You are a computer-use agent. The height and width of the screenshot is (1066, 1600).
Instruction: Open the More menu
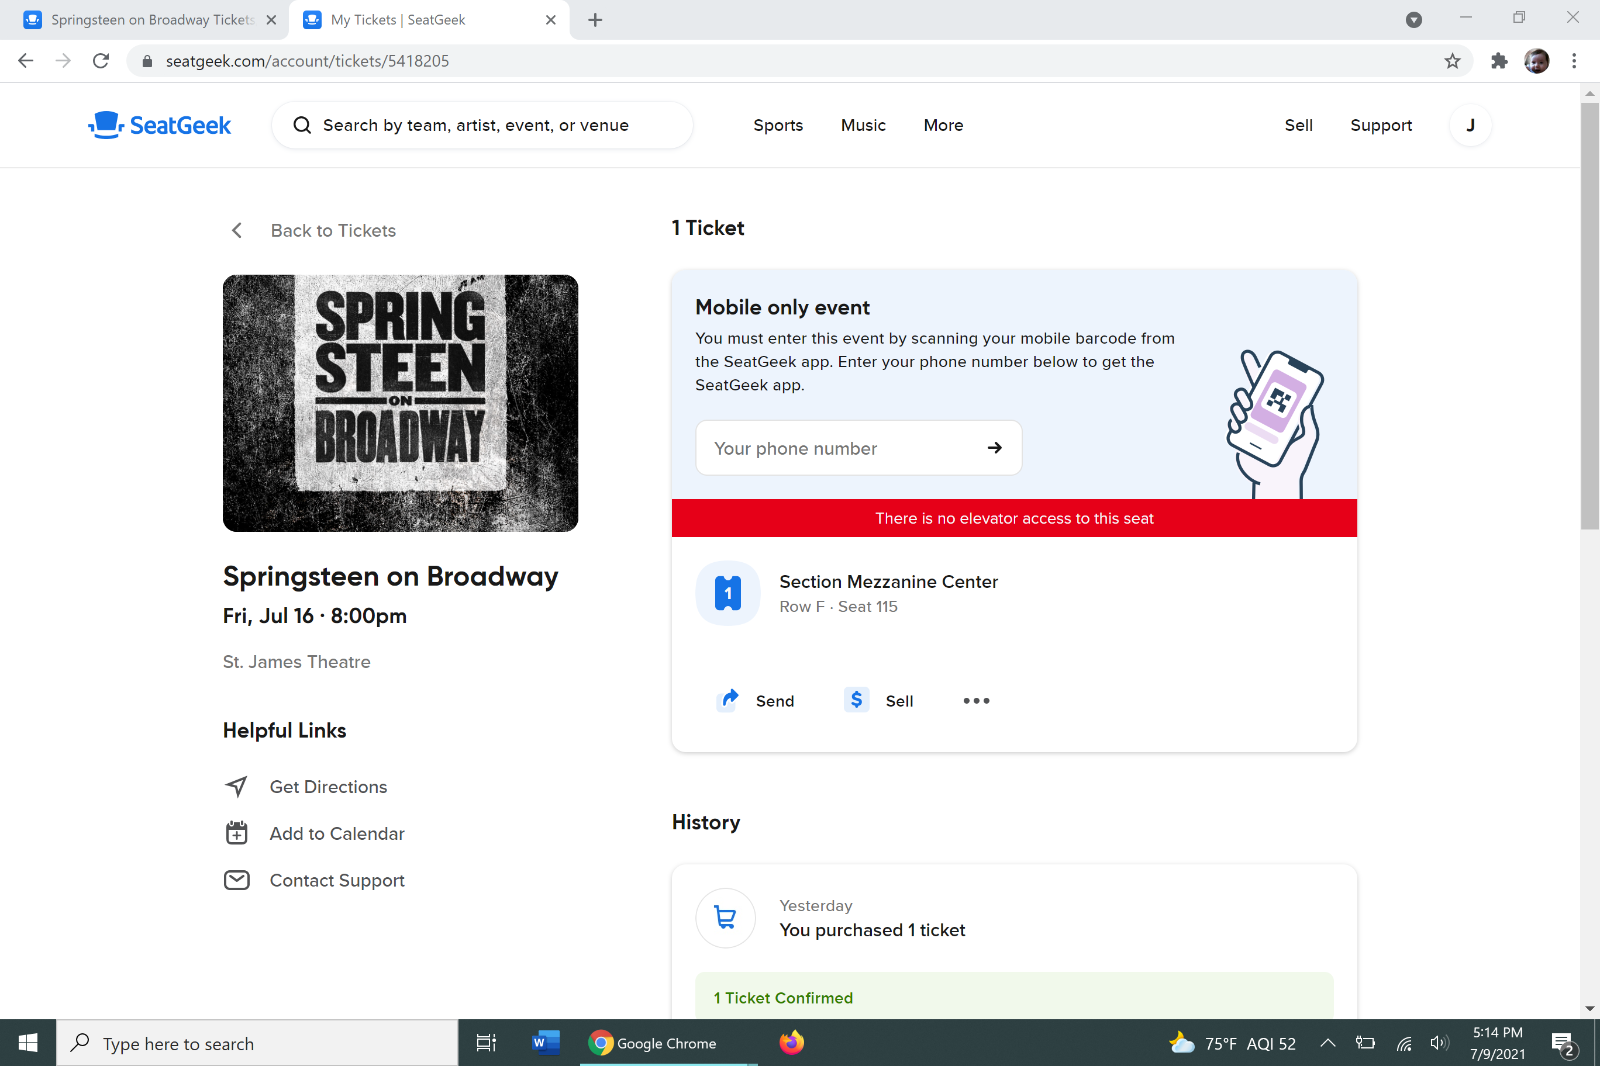943,125
